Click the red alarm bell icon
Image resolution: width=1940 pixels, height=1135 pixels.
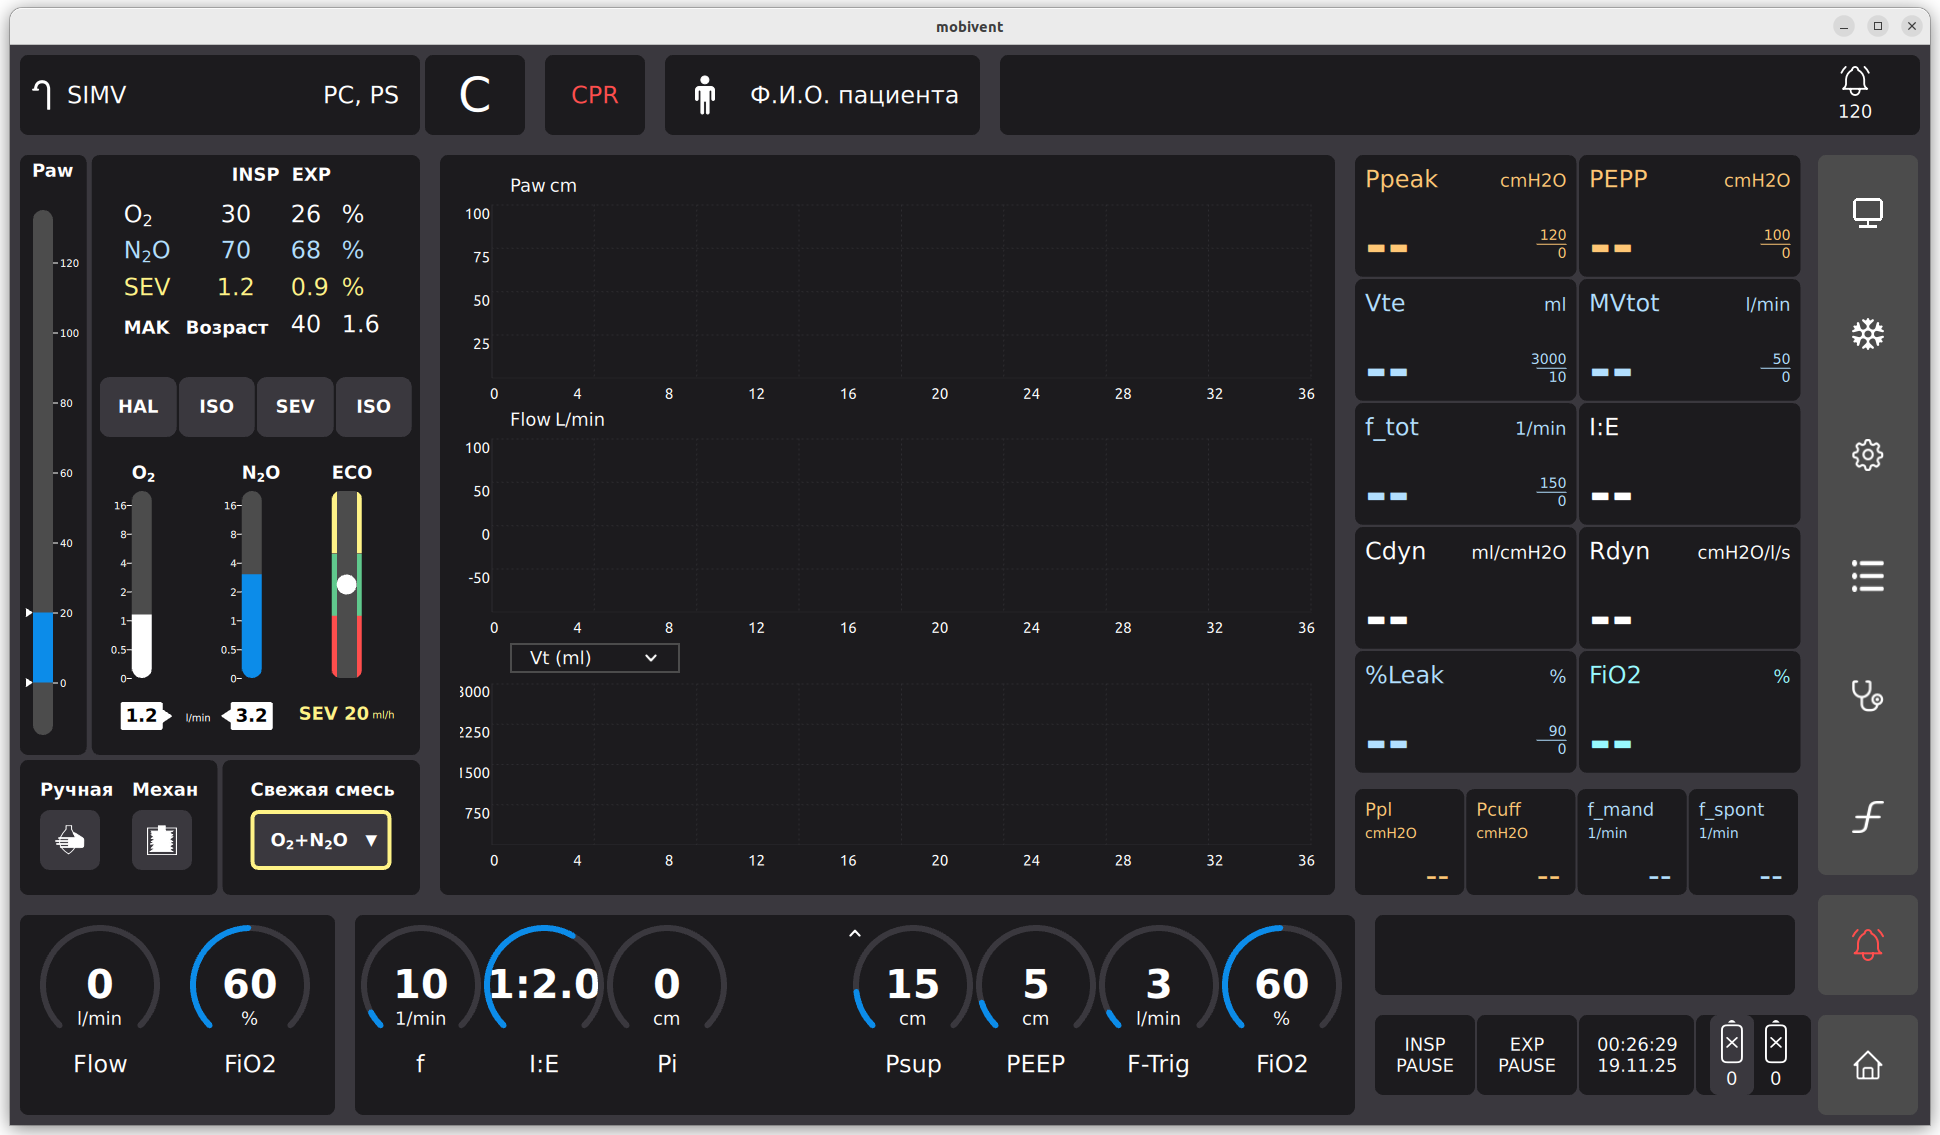point(1867,945)
